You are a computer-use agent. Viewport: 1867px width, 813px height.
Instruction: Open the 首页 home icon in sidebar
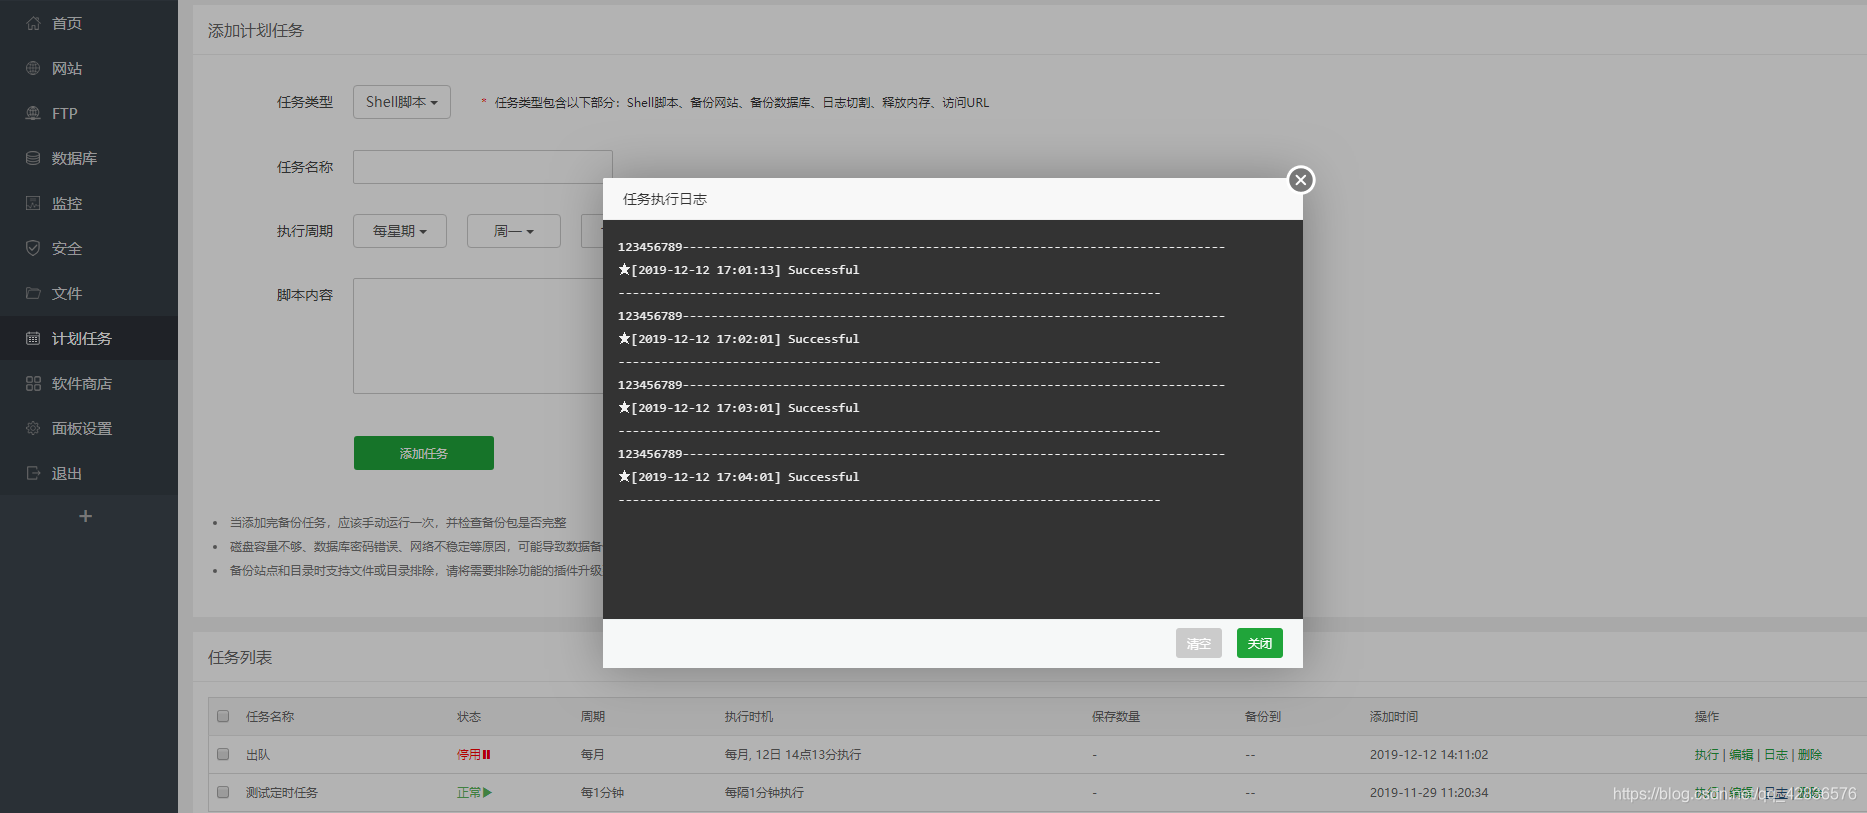coord(33,23)
